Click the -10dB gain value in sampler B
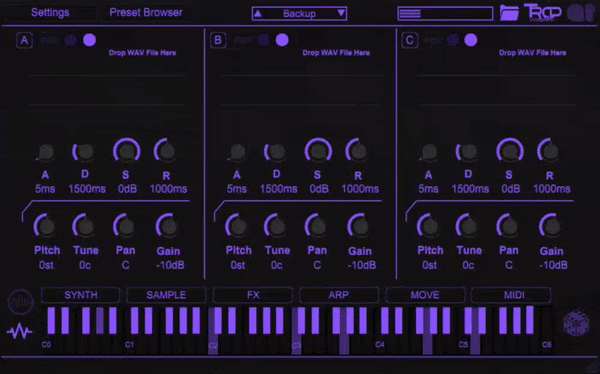 (362, 265)
